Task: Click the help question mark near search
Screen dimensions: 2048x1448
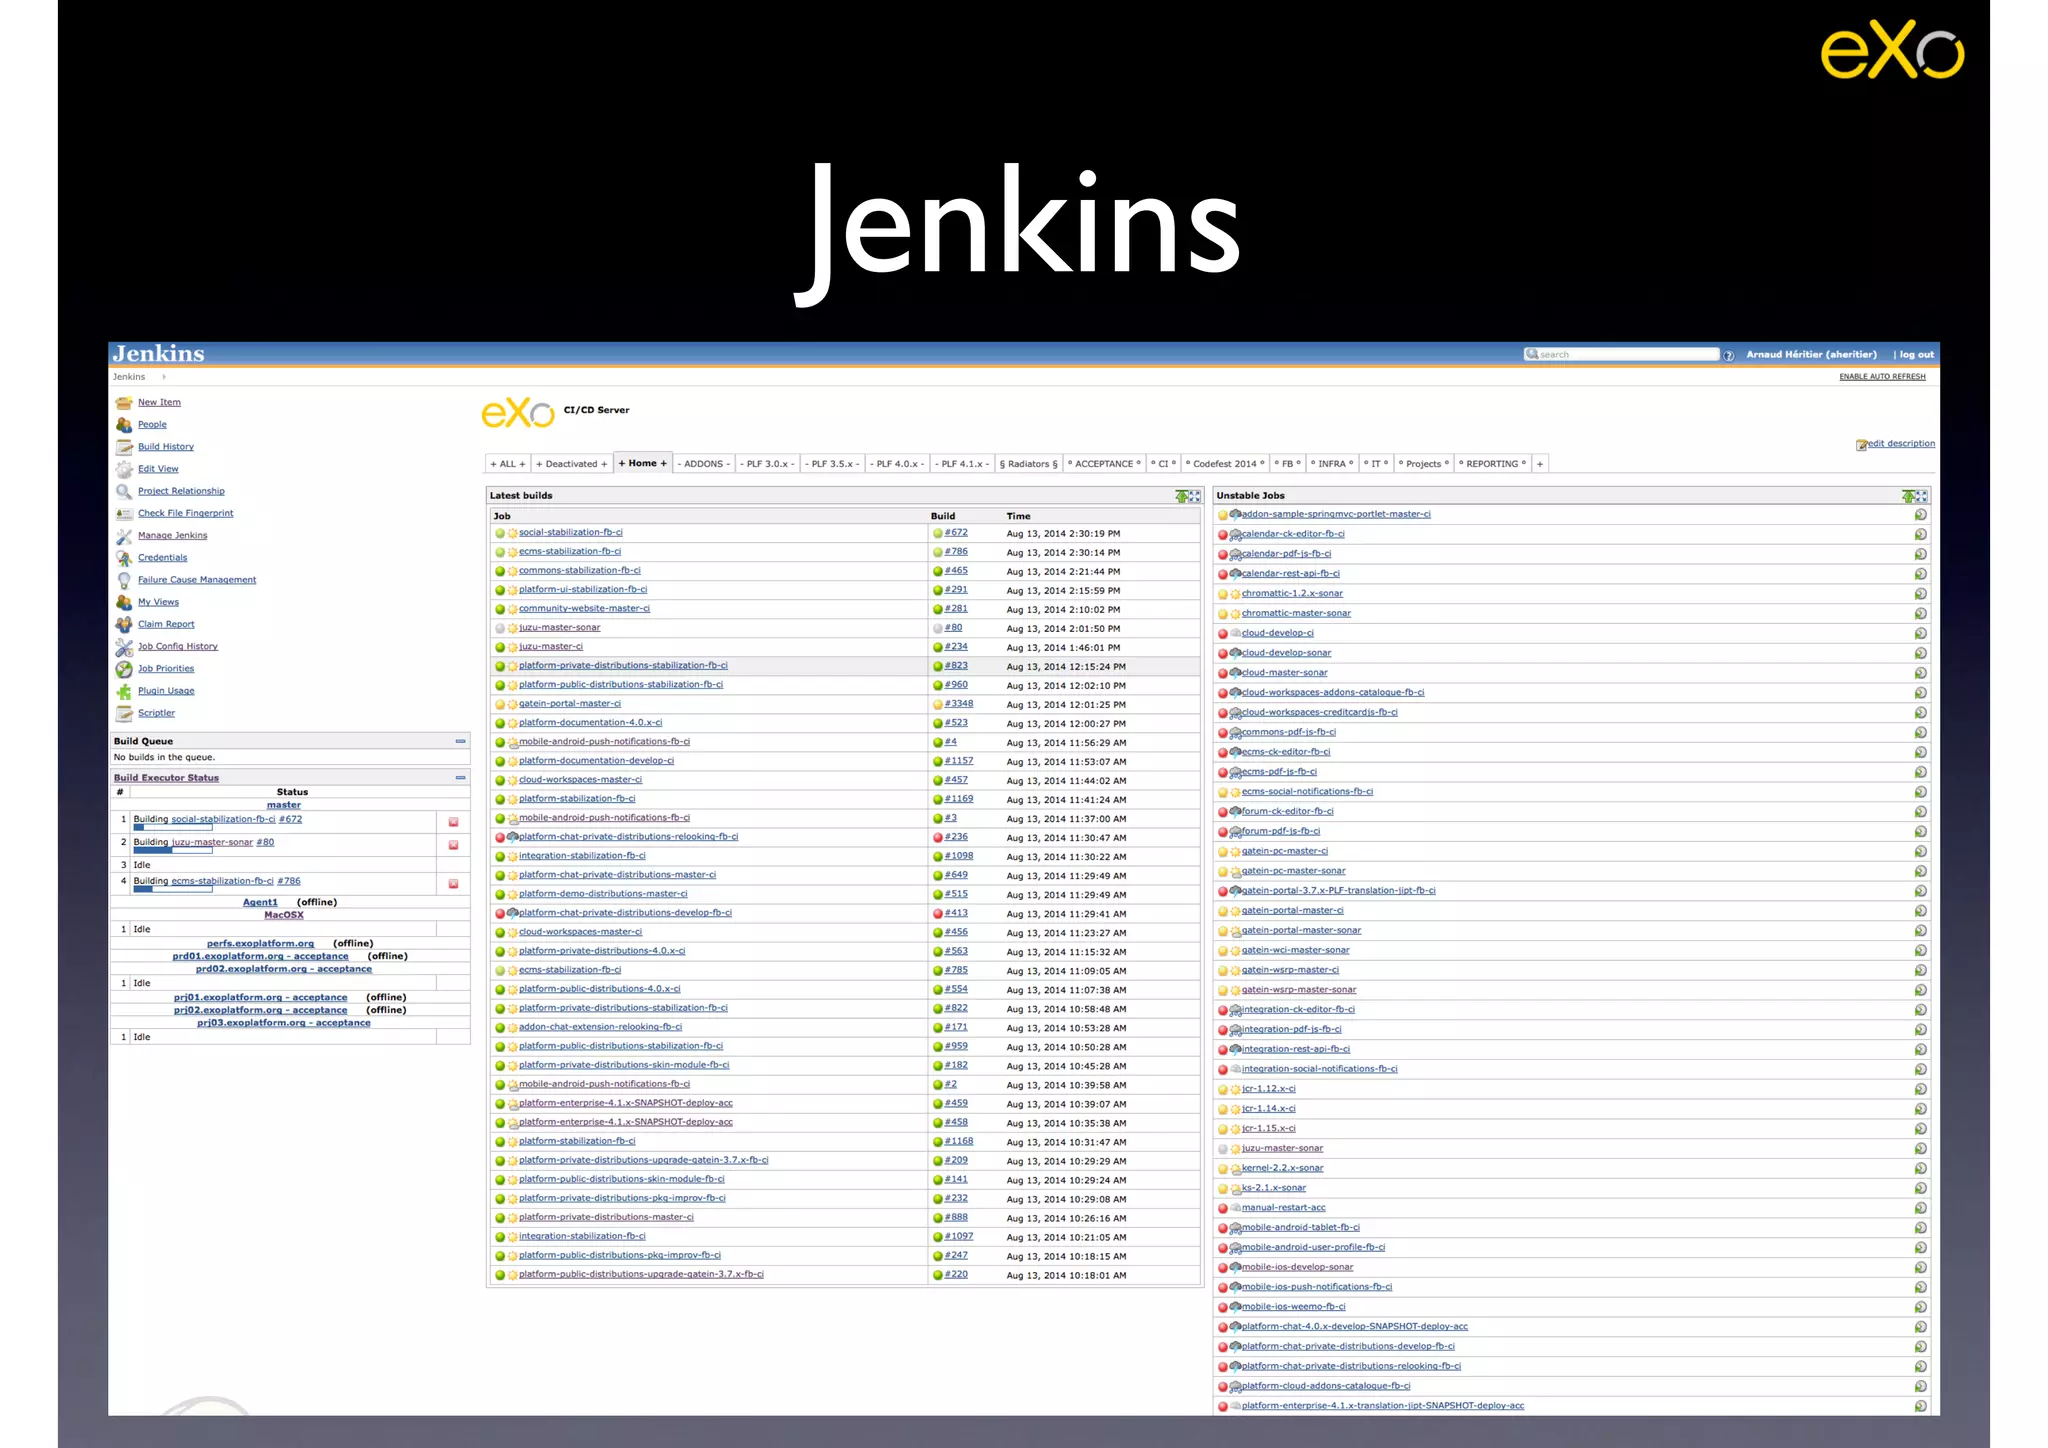Action: pyautogui.click(x=1728, y=355)
